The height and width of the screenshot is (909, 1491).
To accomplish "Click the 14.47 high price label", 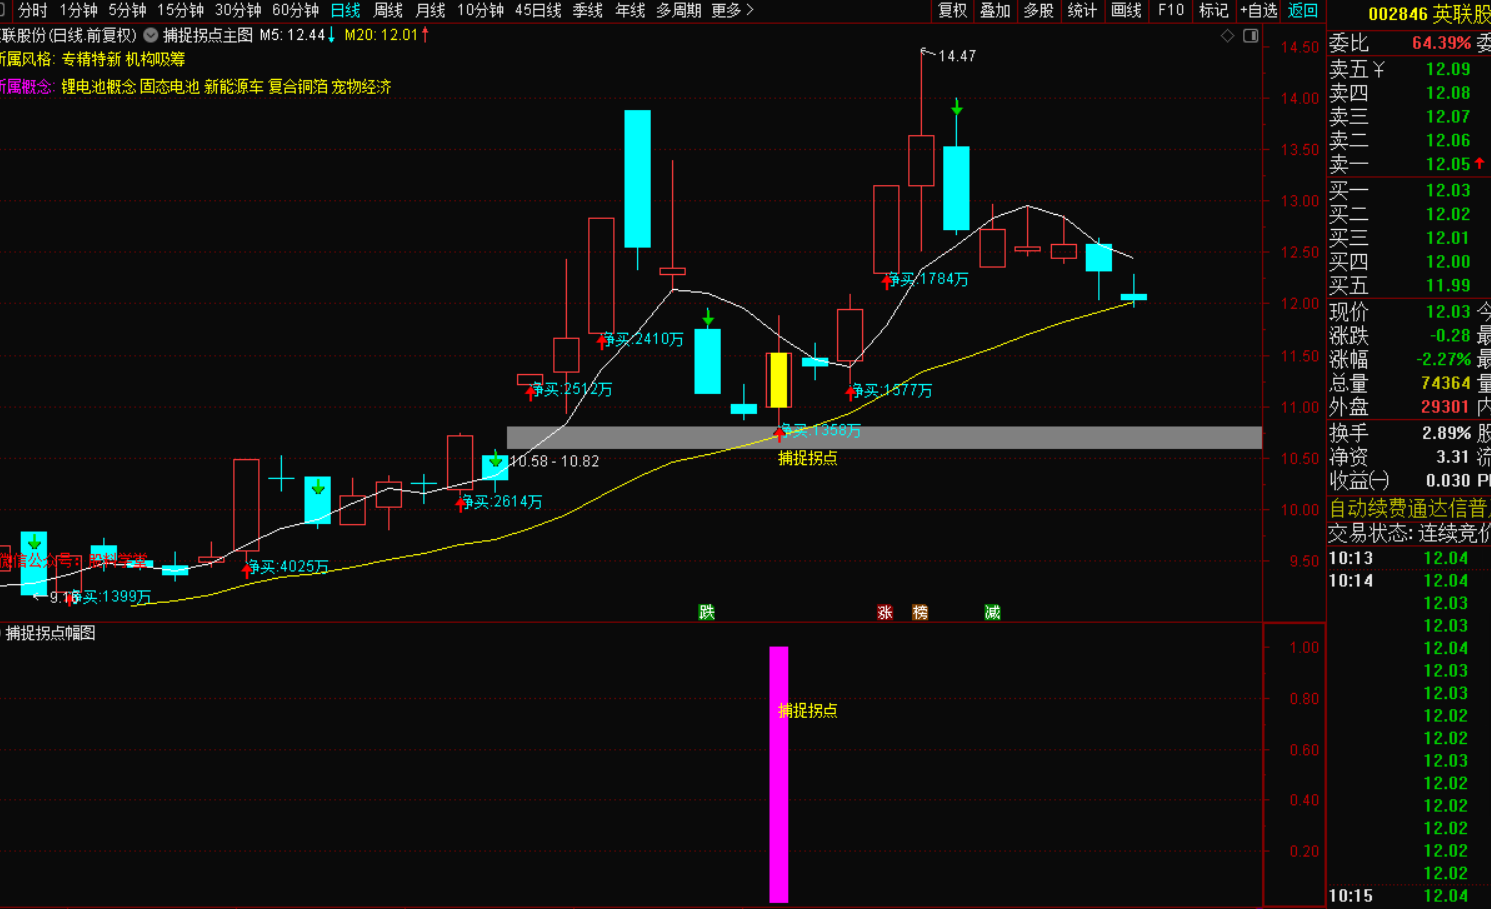I will coord(956,56).
